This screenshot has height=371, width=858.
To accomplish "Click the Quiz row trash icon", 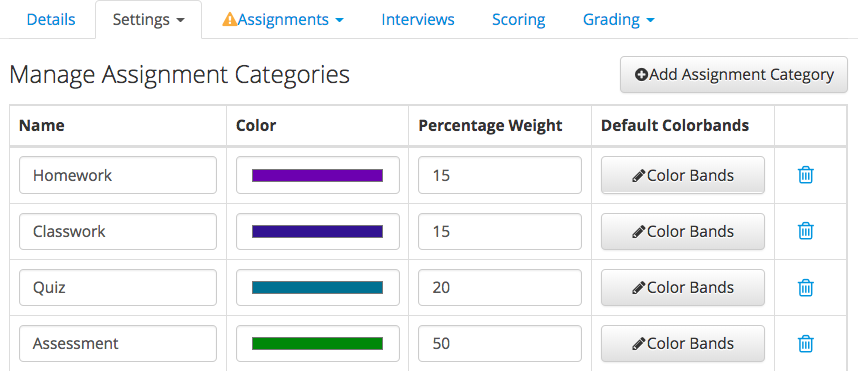I will pyautogui.click(x=805, y=287).
